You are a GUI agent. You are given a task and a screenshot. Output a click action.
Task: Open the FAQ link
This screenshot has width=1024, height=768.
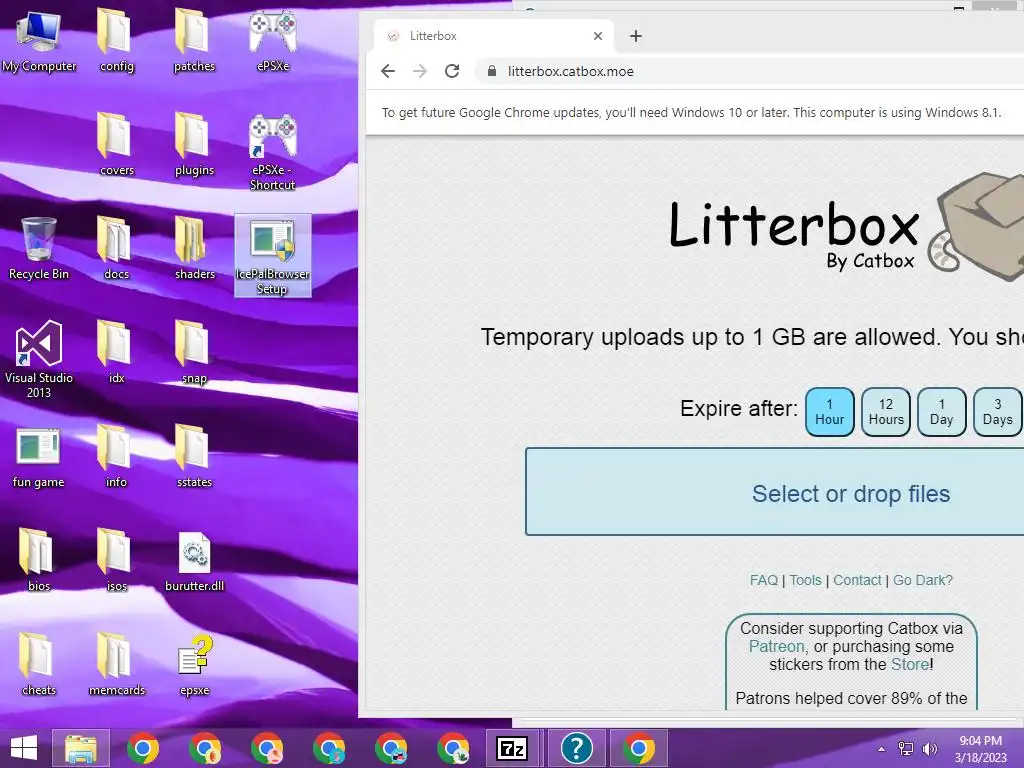[763, 580]
